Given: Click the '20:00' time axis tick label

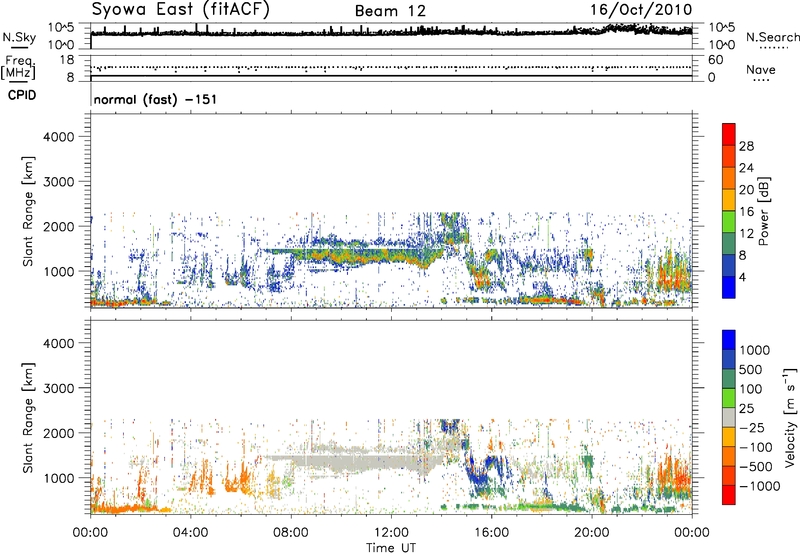Looking at the screenshot, I should click(x=592, y=533).
